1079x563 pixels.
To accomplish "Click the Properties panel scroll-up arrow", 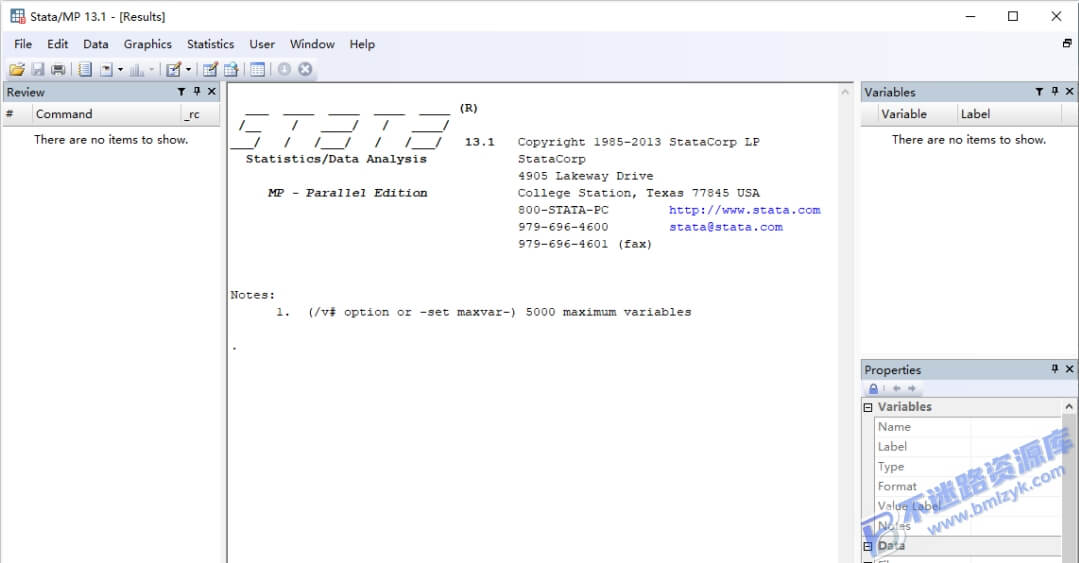I will tap(1069, 407).
